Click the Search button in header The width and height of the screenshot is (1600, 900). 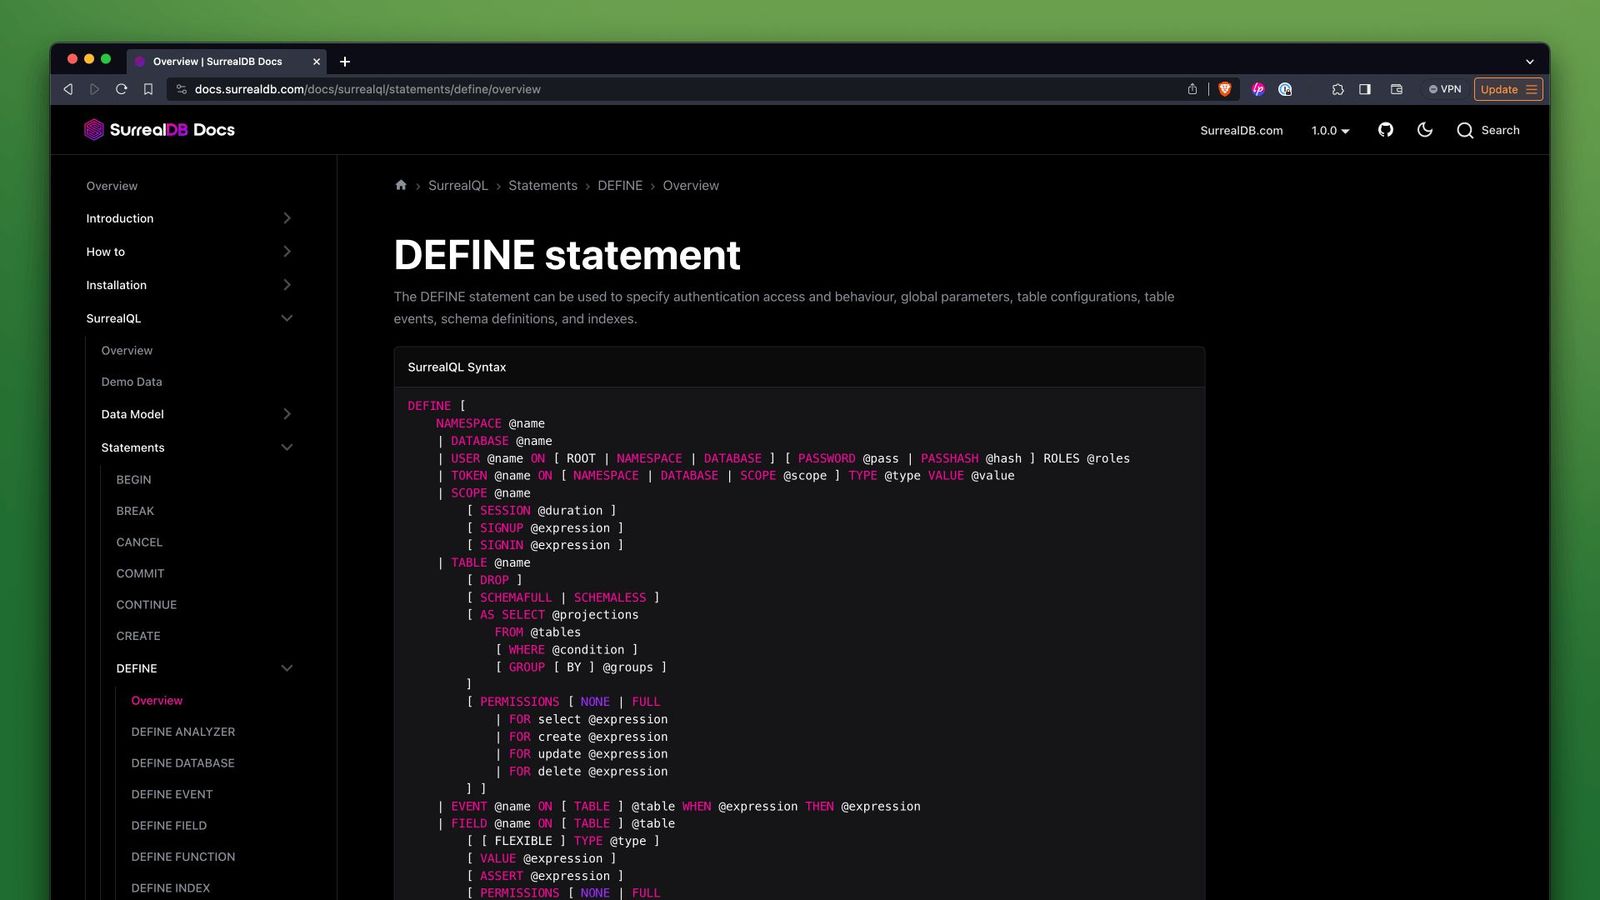coord(1488,130)
